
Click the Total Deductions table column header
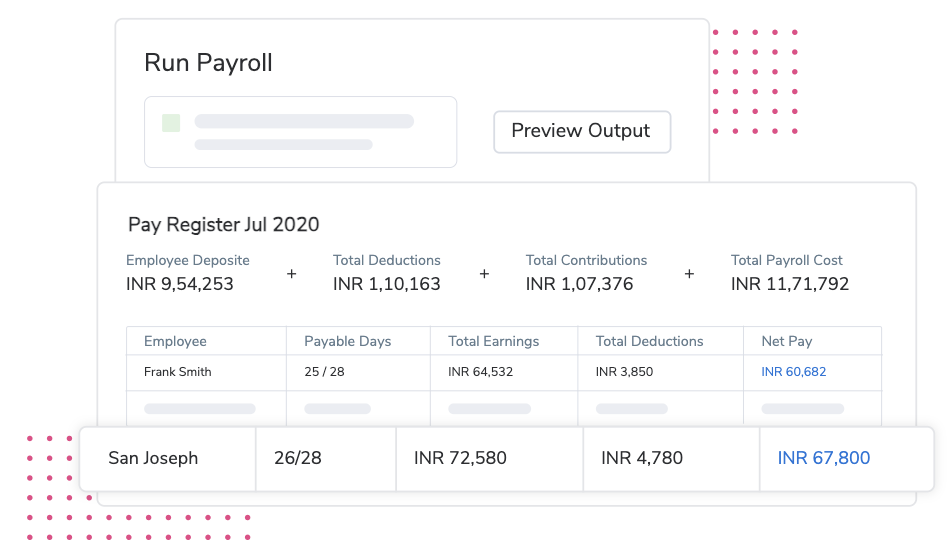click(649, 341)
